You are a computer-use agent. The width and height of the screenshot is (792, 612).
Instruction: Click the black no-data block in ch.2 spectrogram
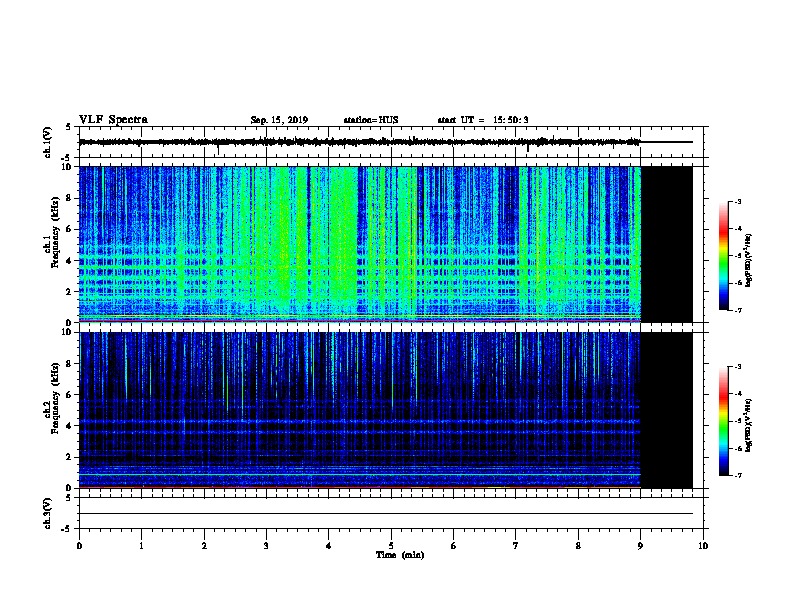(x=667, y=410)
